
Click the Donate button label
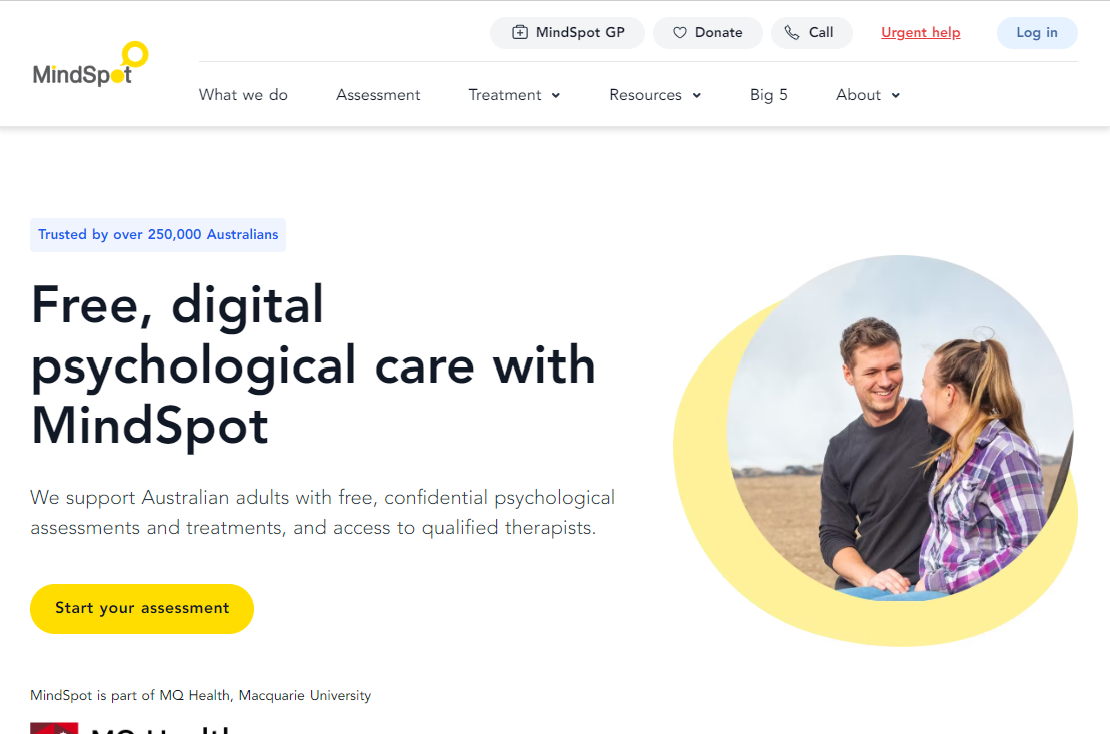(x=719, y=33)
